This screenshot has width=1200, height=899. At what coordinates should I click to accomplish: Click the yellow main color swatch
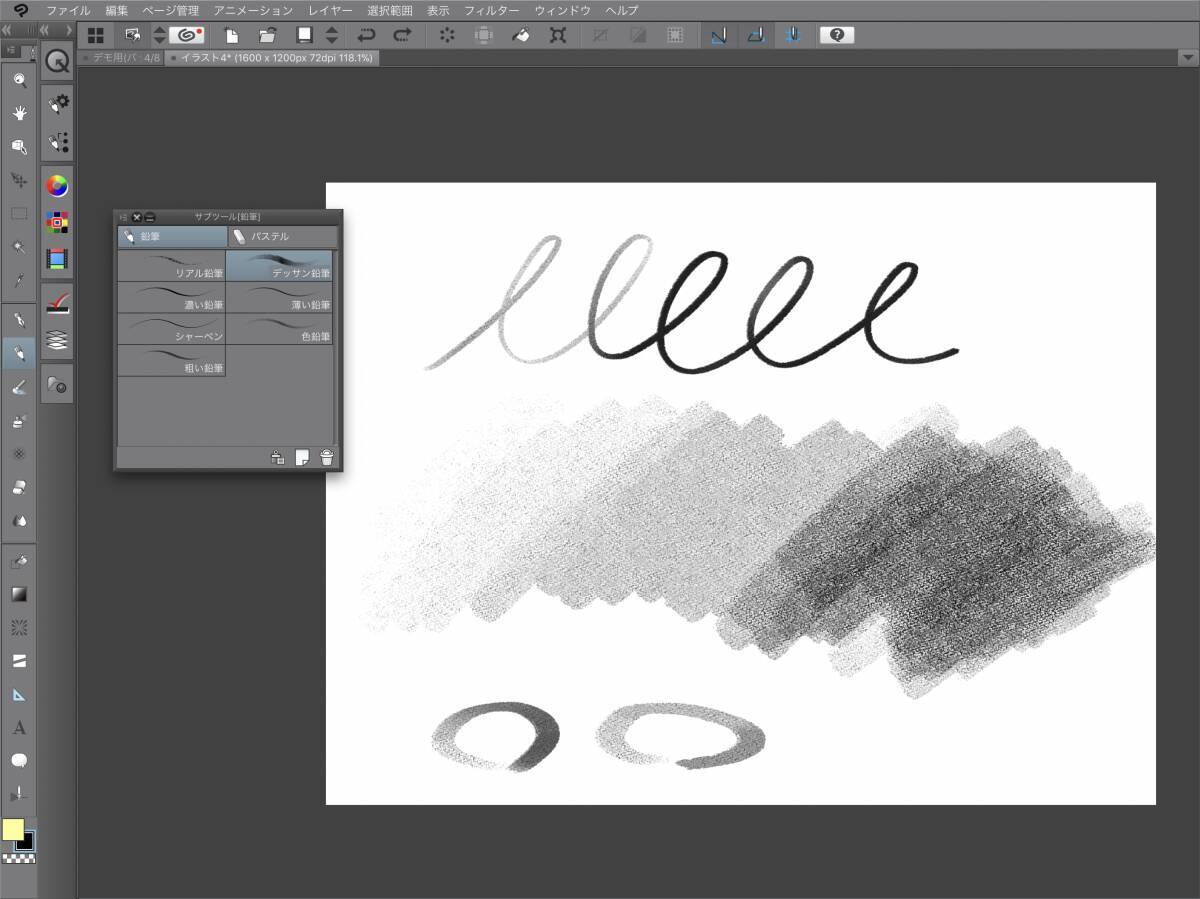[x=12, y=830]
